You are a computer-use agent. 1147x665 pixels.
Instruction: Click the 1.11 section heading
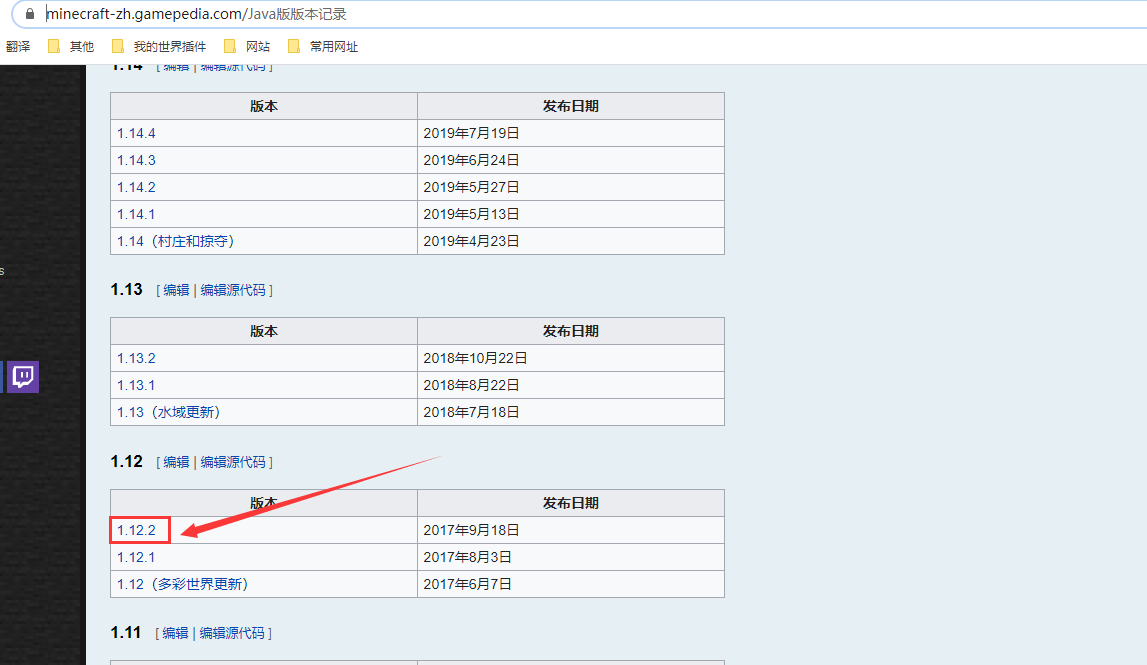[126, 633]
